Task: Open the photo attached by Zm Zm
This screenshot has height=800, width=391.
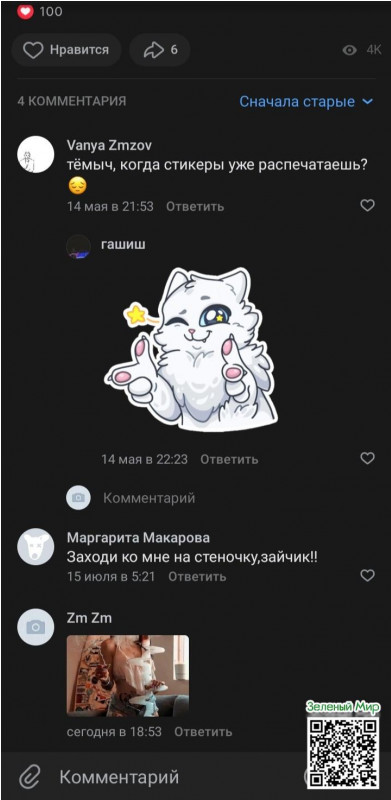Action: coord(128,676)
